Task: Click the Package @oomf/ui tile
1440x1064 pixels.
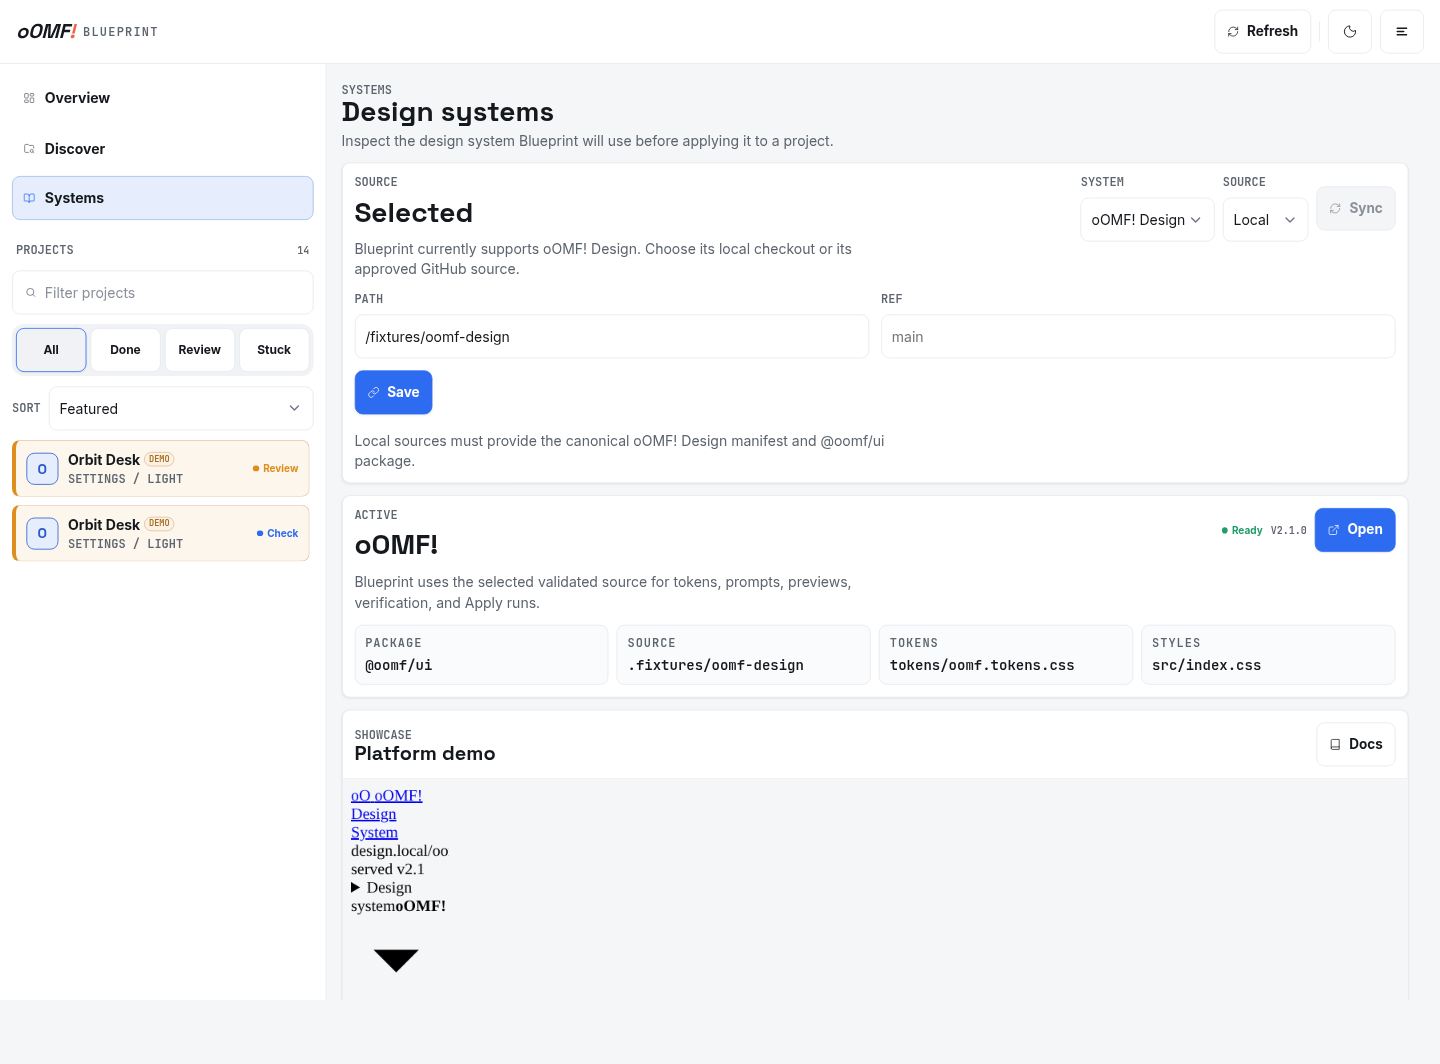Action: point(481,655)
